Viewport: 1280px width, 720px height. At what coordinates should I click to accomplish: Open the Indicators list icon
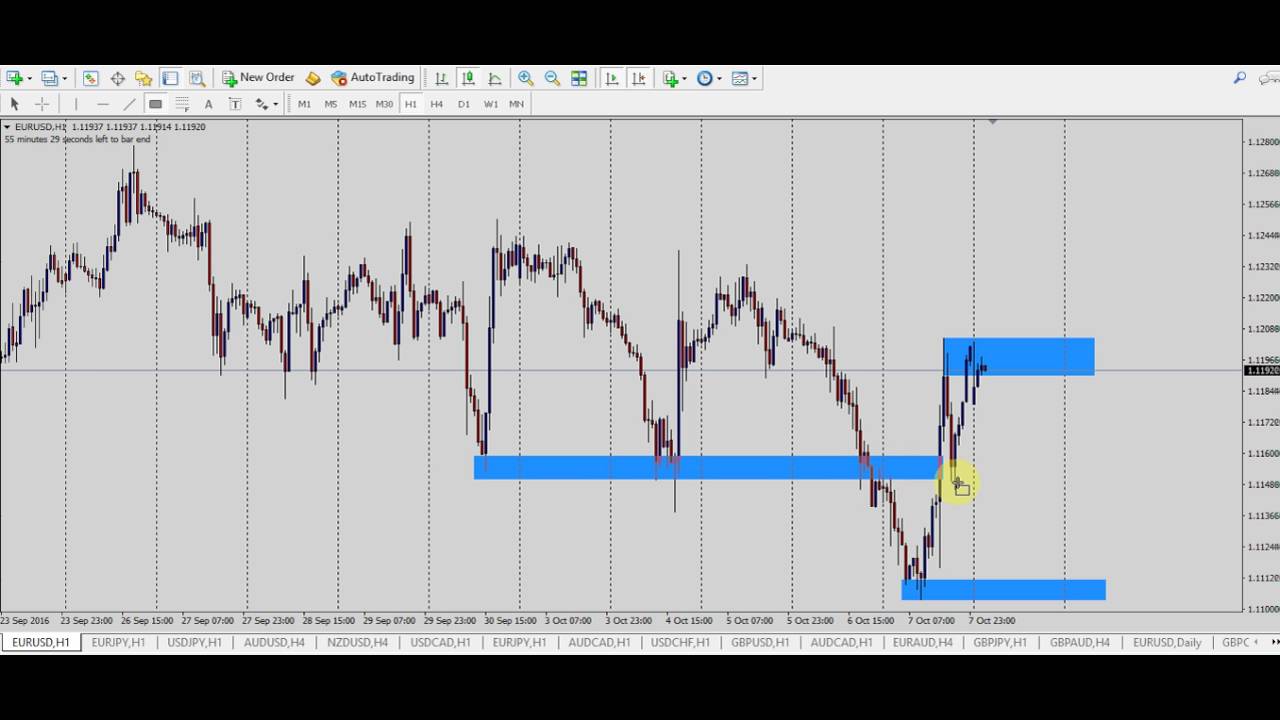tap(669, 78)
